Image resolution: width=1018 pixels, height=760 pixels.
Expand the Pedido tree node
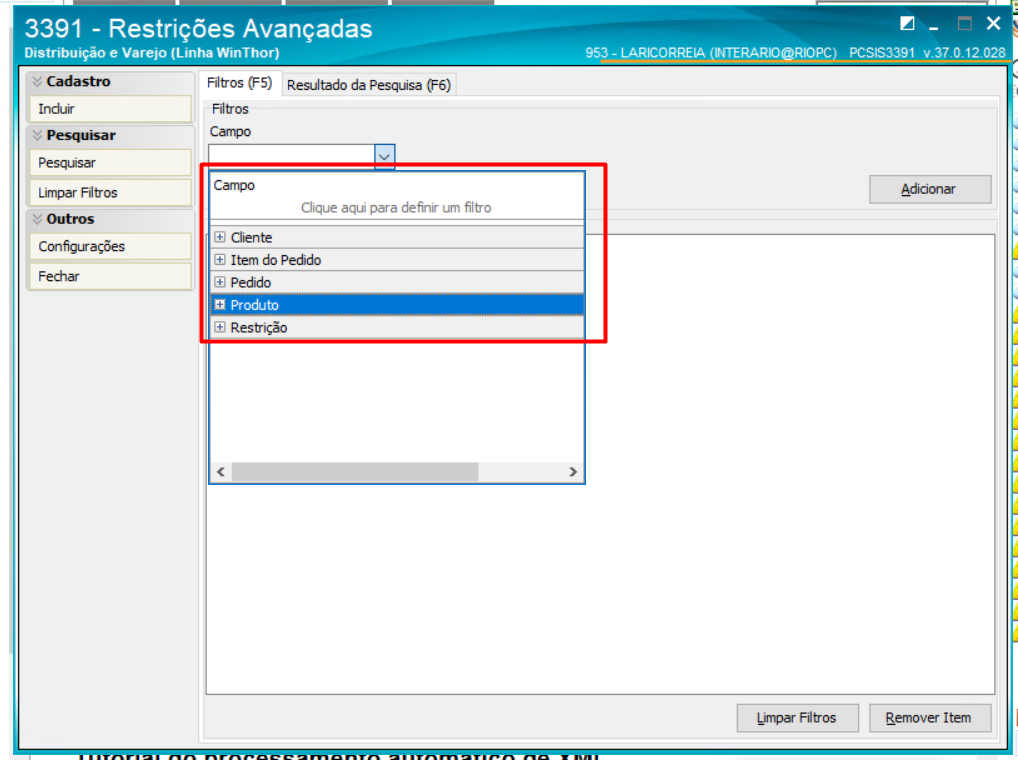tap(220, 282)
